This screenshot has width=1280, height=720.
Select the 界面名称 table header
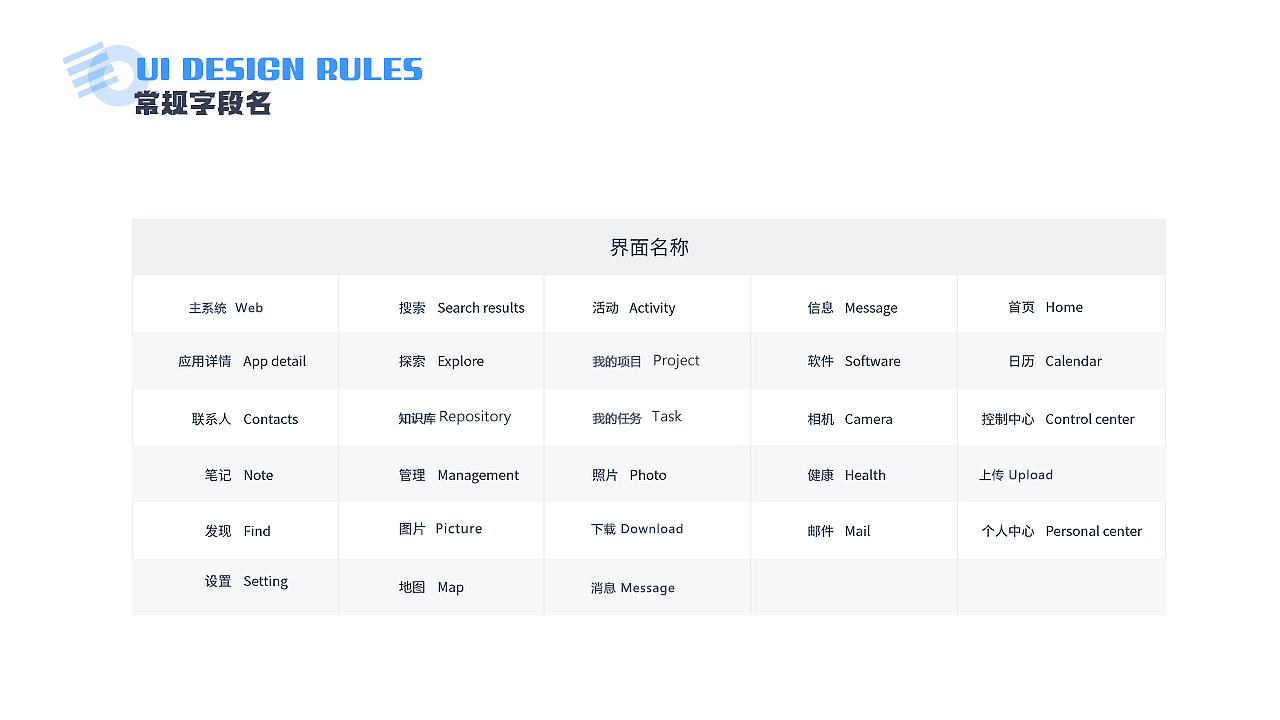click(x=649, y=247)
